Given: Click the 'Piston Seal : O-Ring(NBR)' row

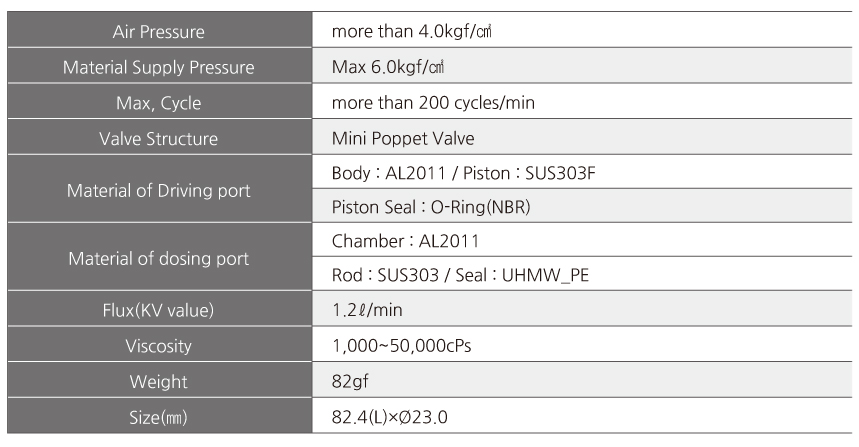Looking at the screenshot, I should click(x=582, y=206).
